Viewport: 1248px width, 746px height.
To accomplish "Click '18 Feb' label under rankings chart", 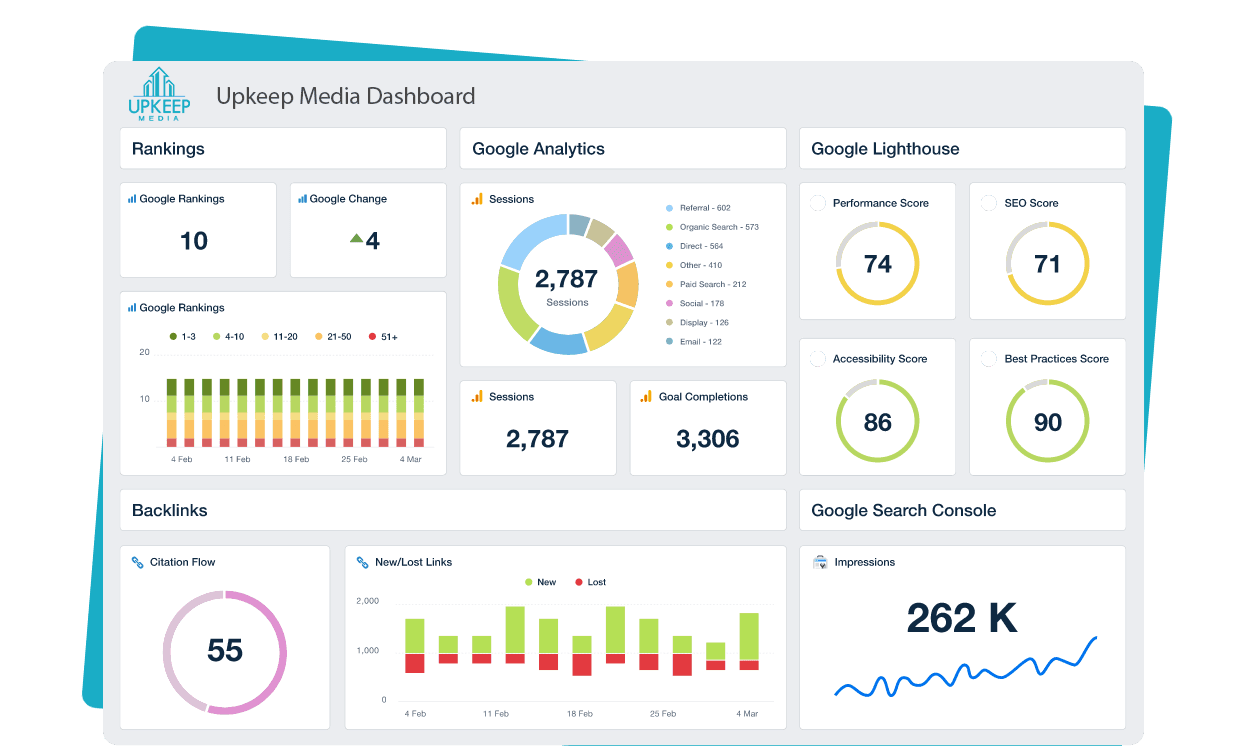I will click(x=296, y=459).
